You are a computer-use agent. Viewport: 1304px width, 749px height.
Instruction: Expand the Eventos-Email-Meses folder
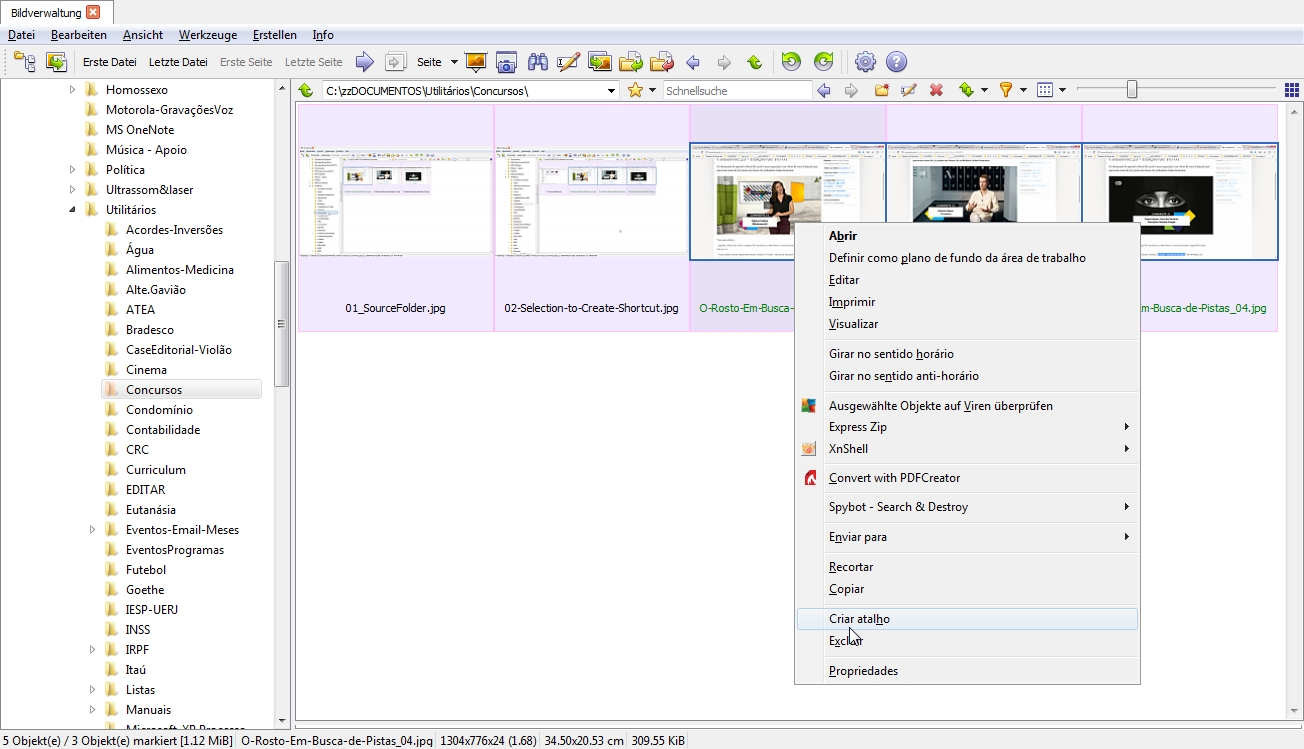[92, 530]
